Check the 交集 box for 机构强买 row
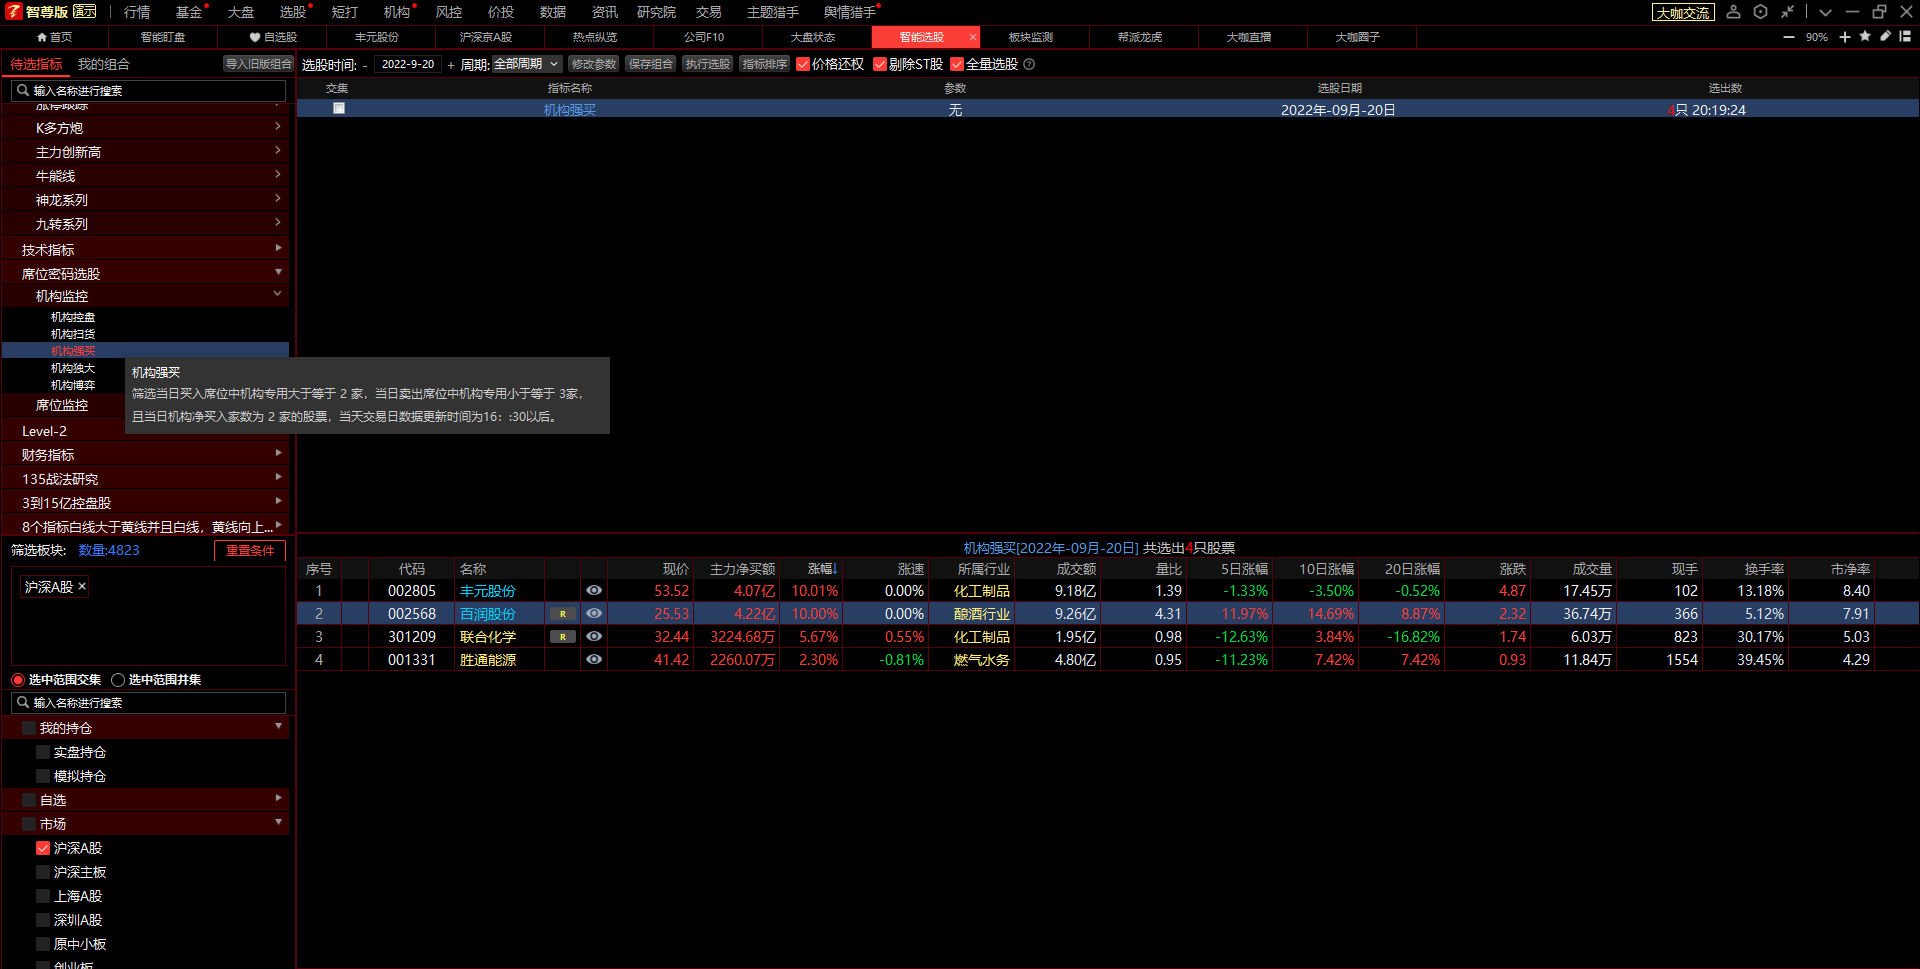Viewport: 1920px width, 969px height. [x=339, y=108]
